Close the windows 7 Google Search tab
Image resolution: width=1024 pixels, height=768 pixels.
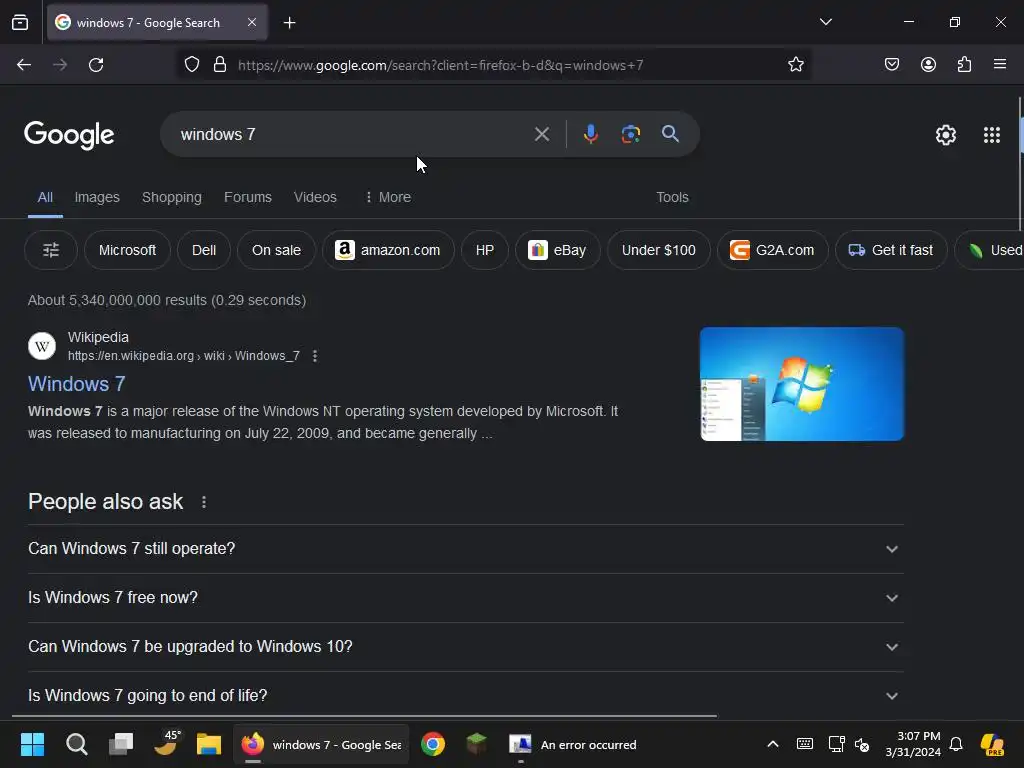point(252,22)
